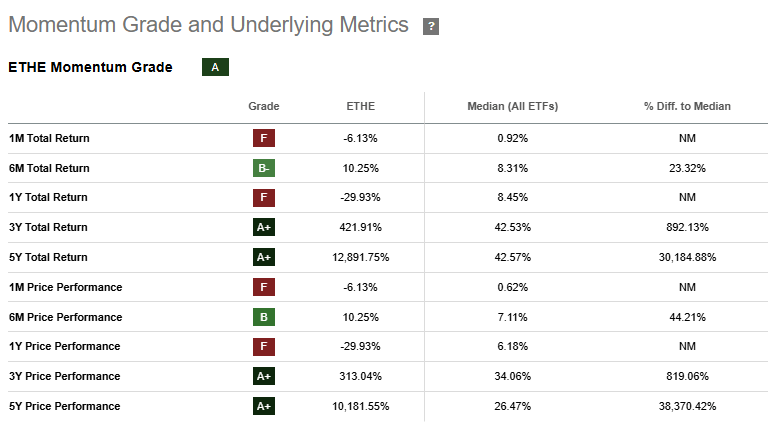Click the F grade badge for 1M Total Return
780x434 pixels.
point(264,138)
